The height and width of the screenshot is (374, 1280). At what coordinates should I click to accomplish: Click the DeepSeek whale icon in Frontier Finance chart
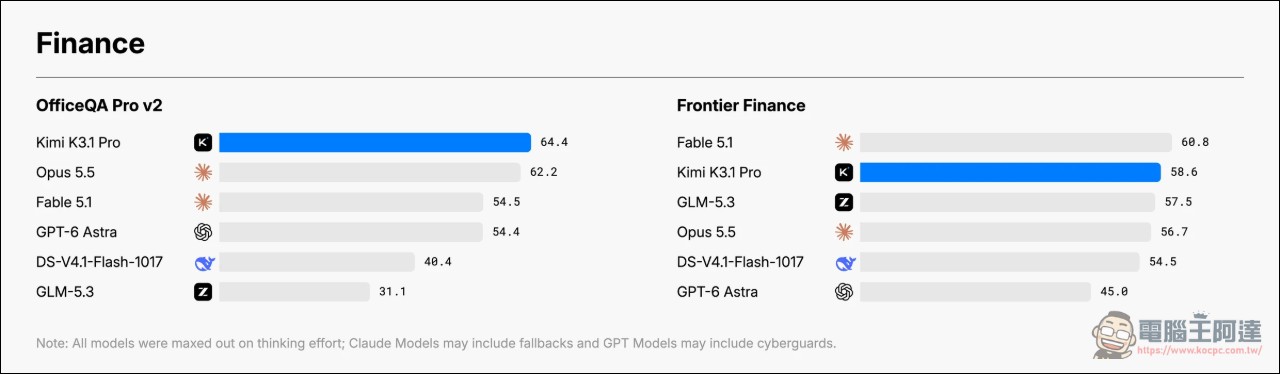(x=844, y=263)
